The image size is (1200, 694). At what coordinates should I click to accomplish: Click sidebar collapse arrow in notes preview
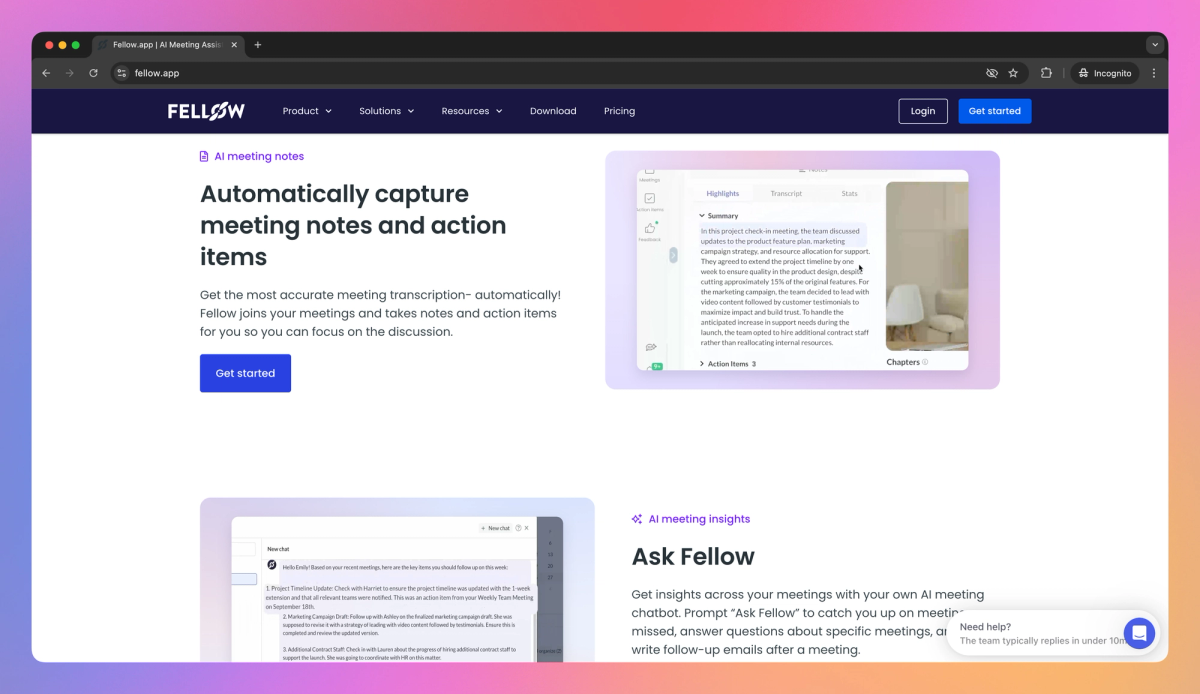pos(673,255)
